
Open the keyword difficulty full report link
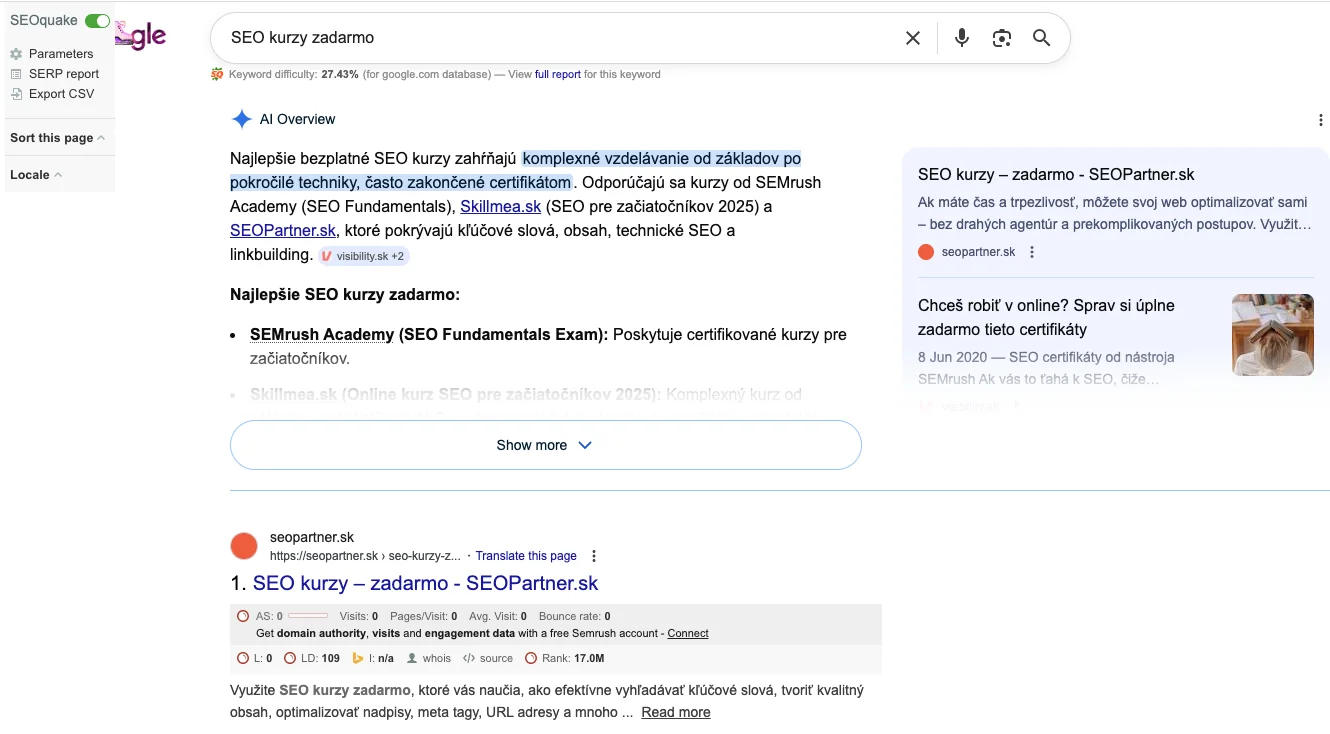[557, 74]
